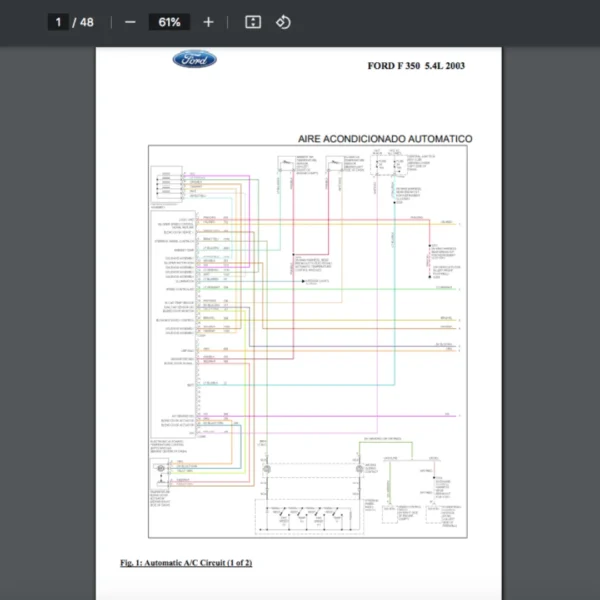The width and height of the screenshot is (600, 600).
Task: Click the total page count 48
Action: pos(87,22)
